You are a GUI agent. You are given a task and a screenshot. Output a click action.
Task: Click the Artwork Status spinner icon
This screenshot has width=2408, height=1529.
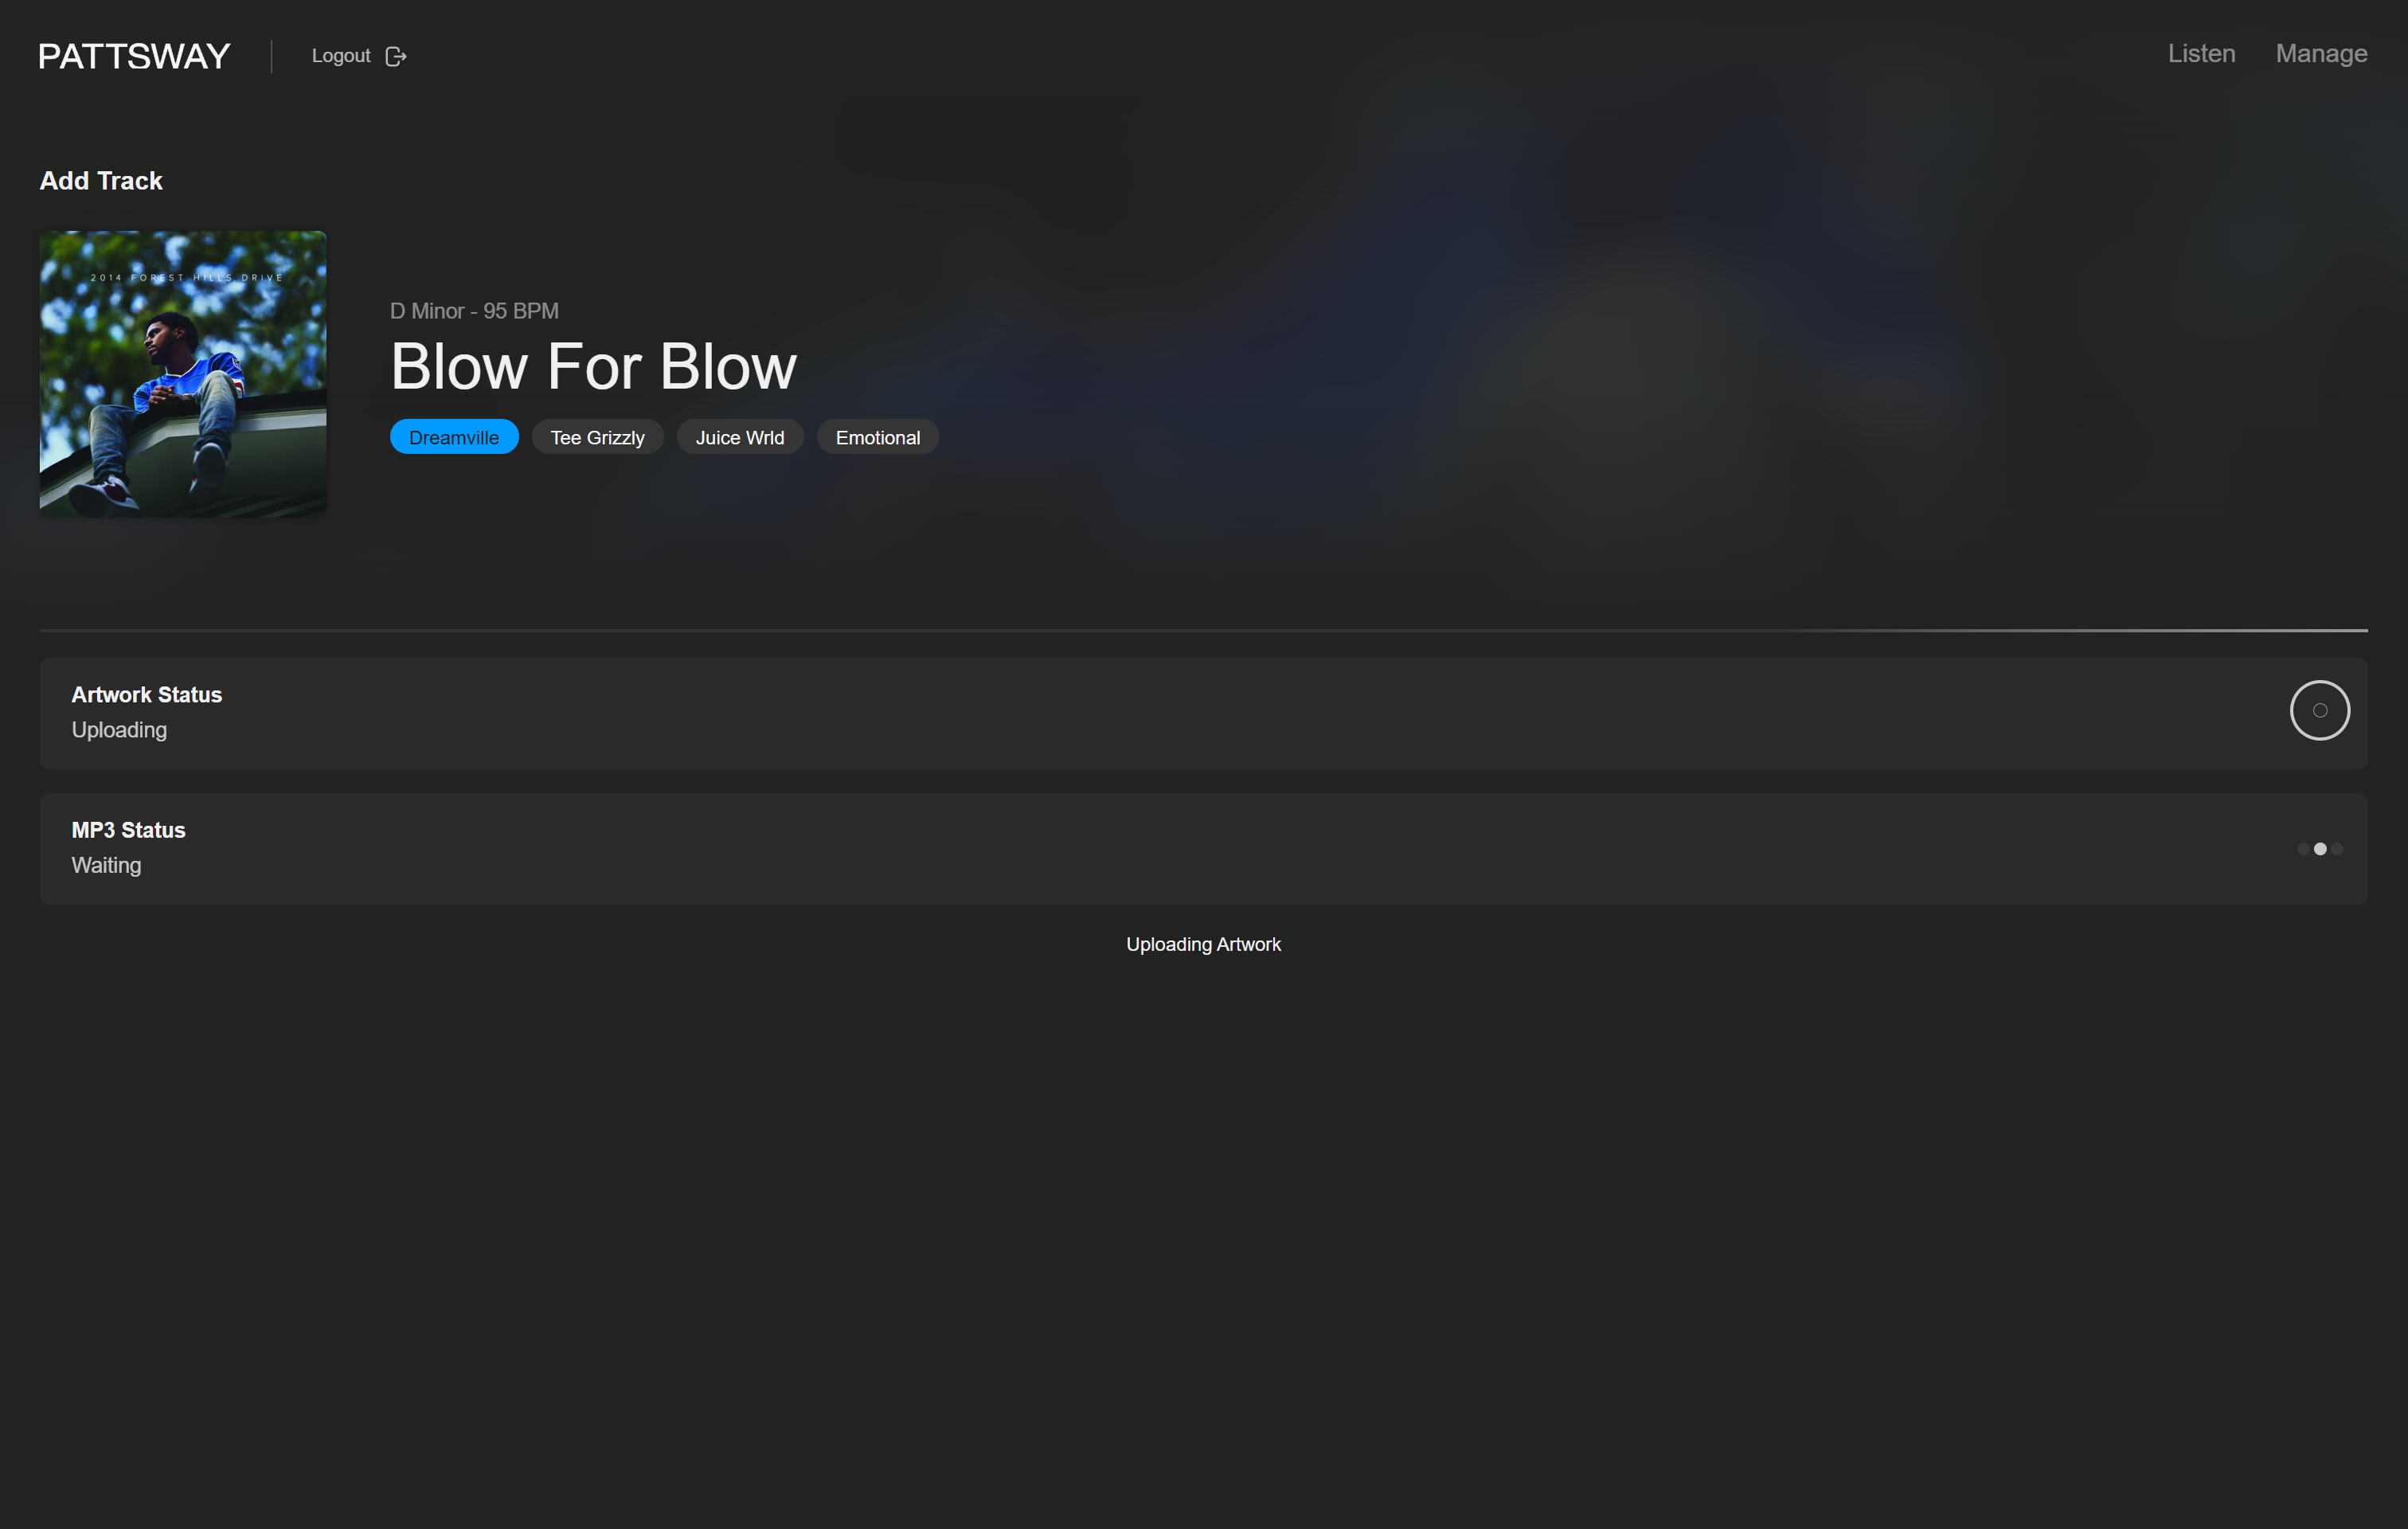point(2320,710)
